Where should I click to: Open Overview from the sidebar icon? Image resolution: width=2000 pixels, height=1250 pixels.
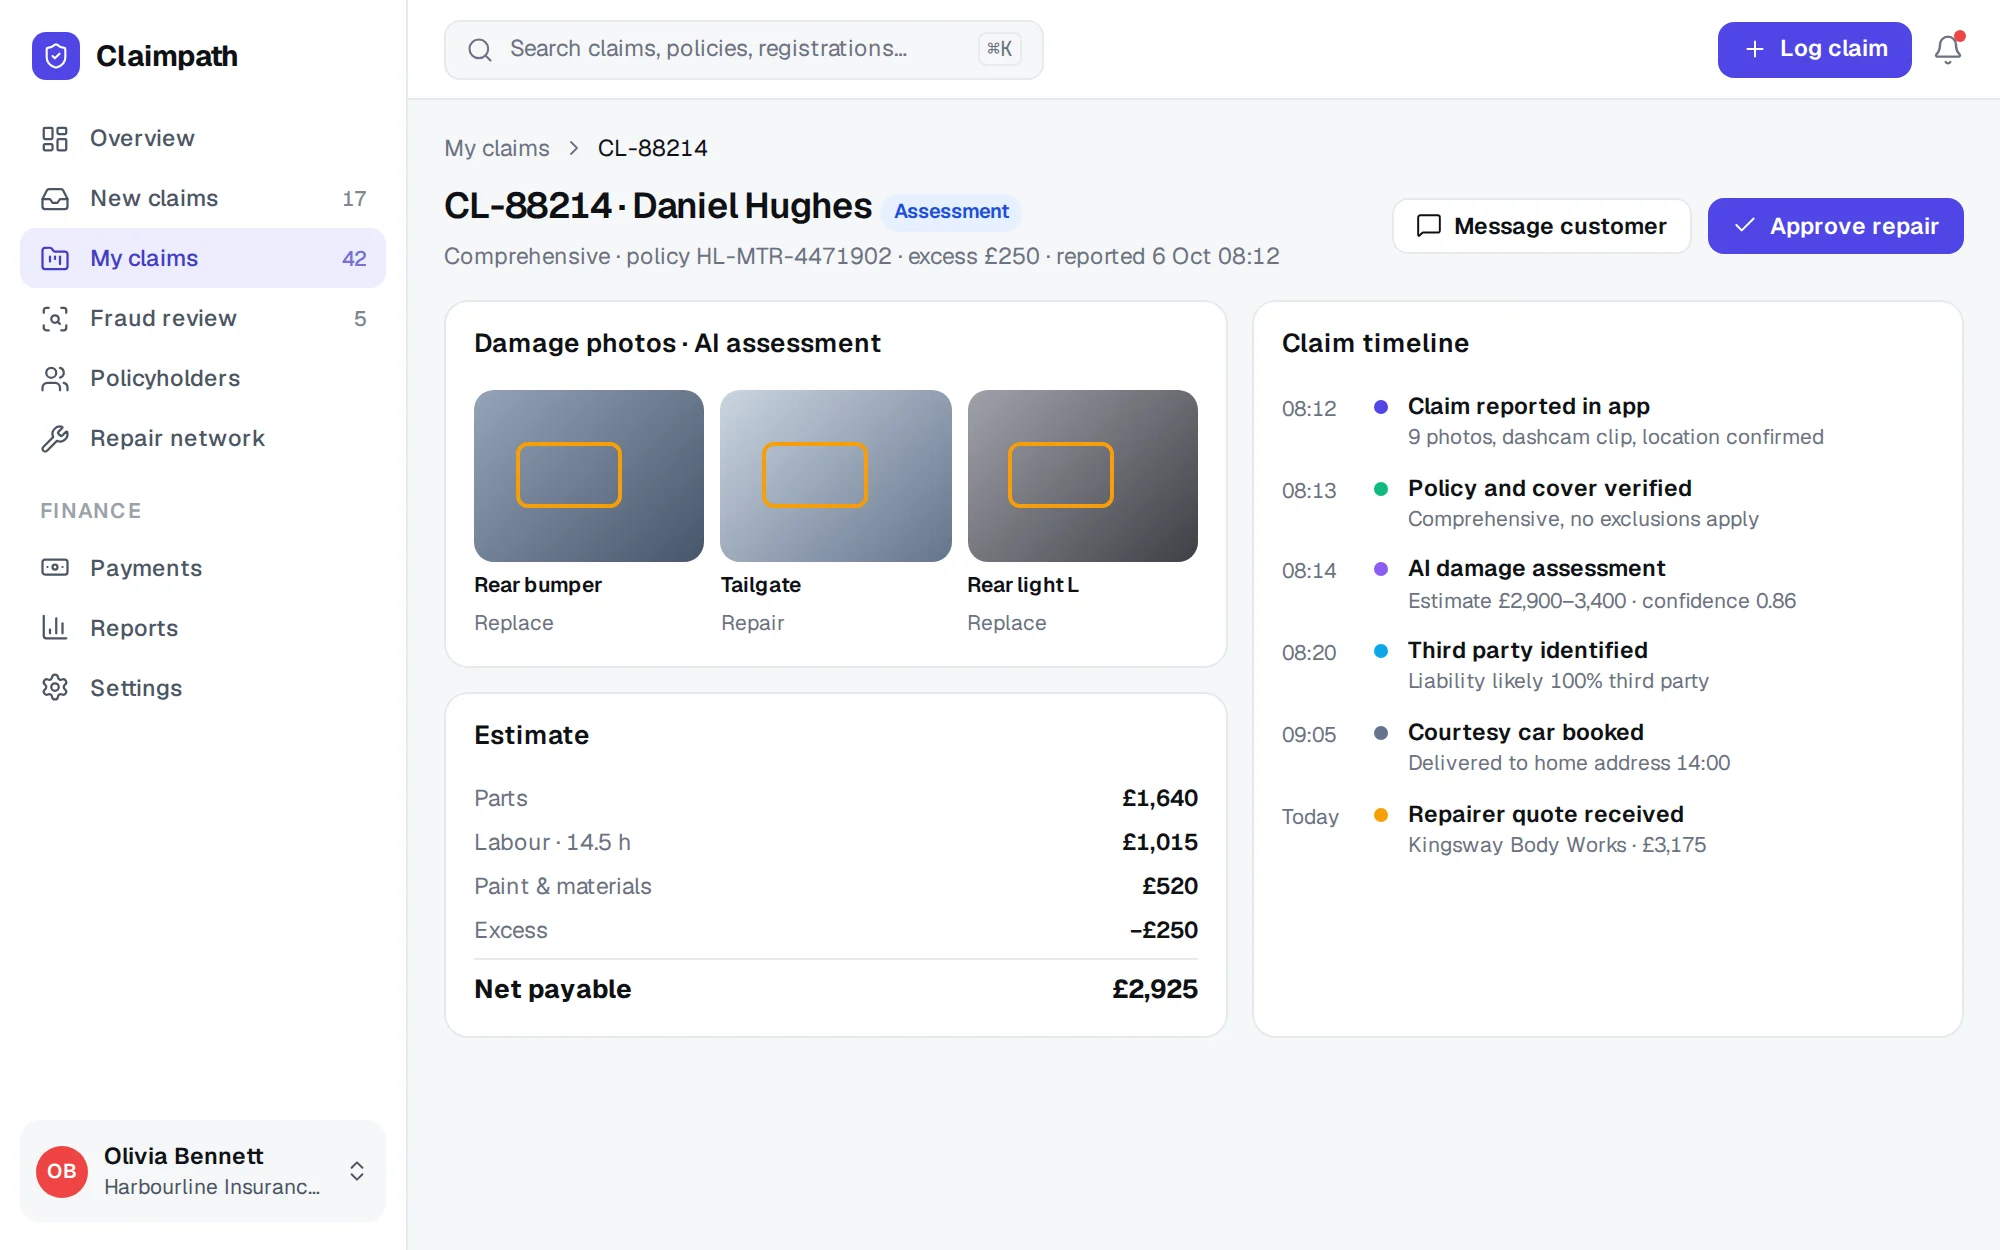click(55, 138)
